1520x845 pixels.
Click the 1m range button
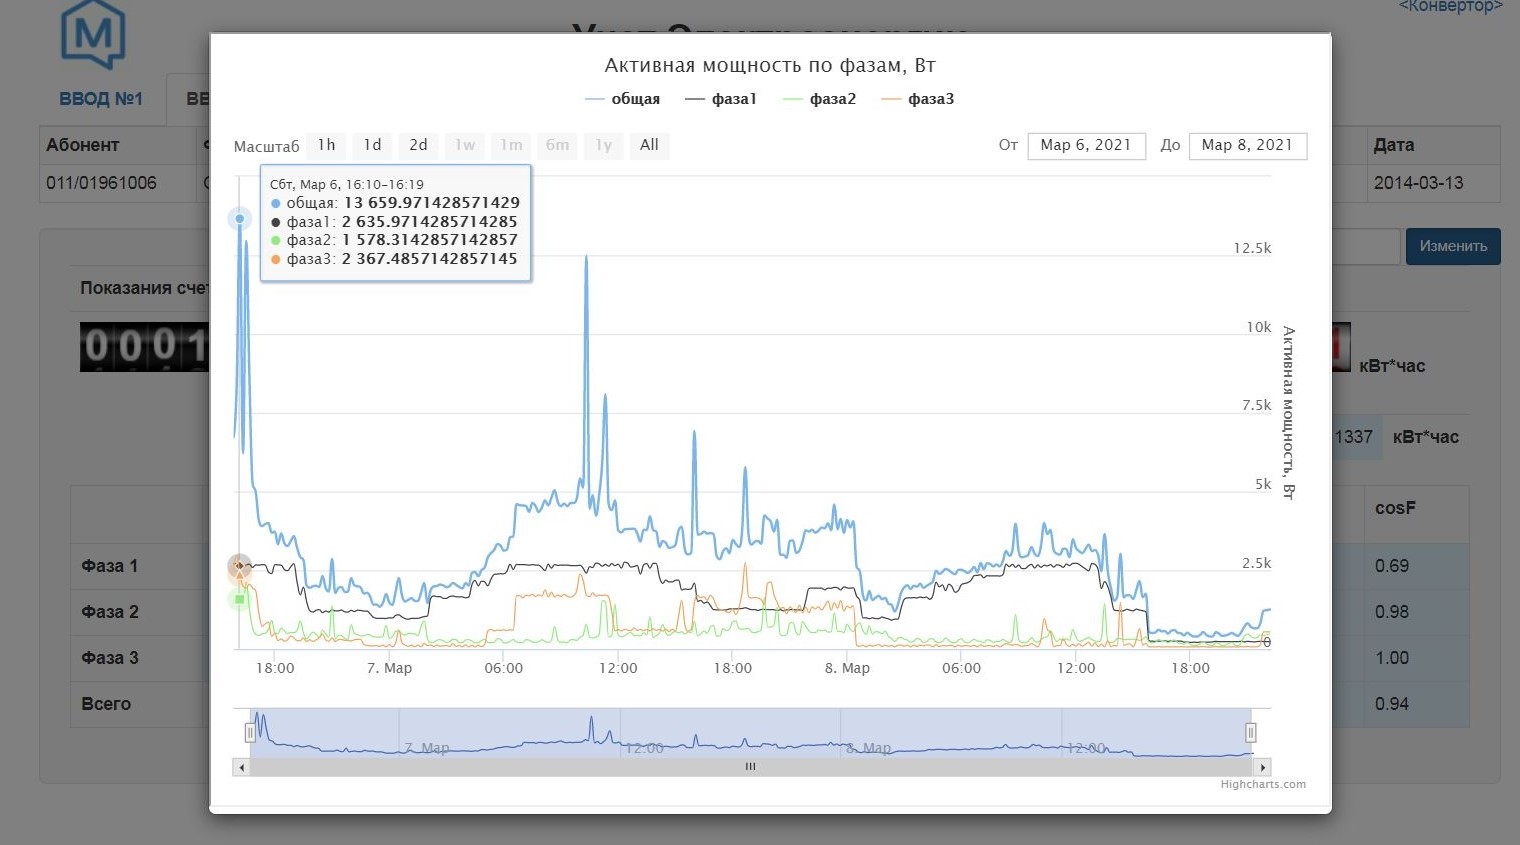tap(511, 145)
